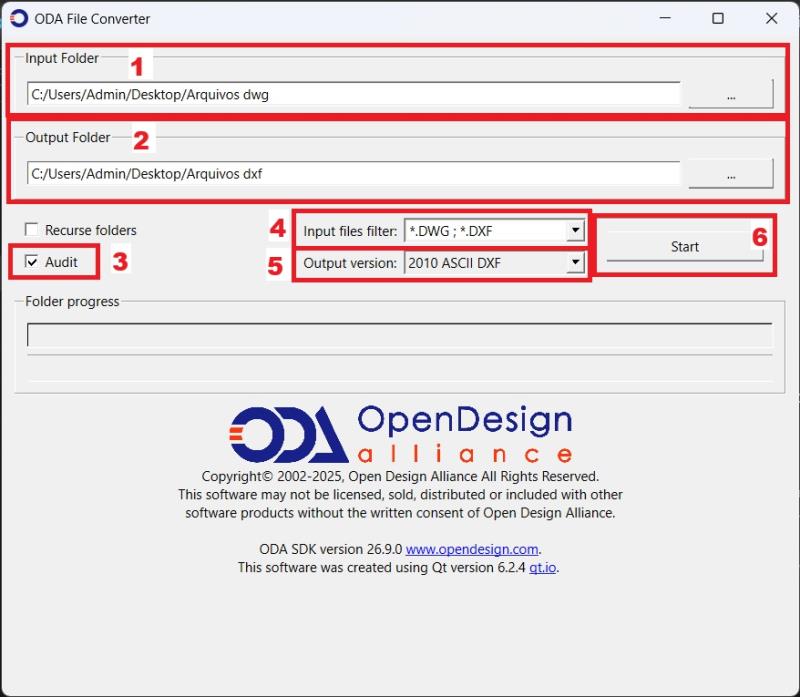
Task: Click the ODA app icon in title bar
Action: [x=18, y=18]
